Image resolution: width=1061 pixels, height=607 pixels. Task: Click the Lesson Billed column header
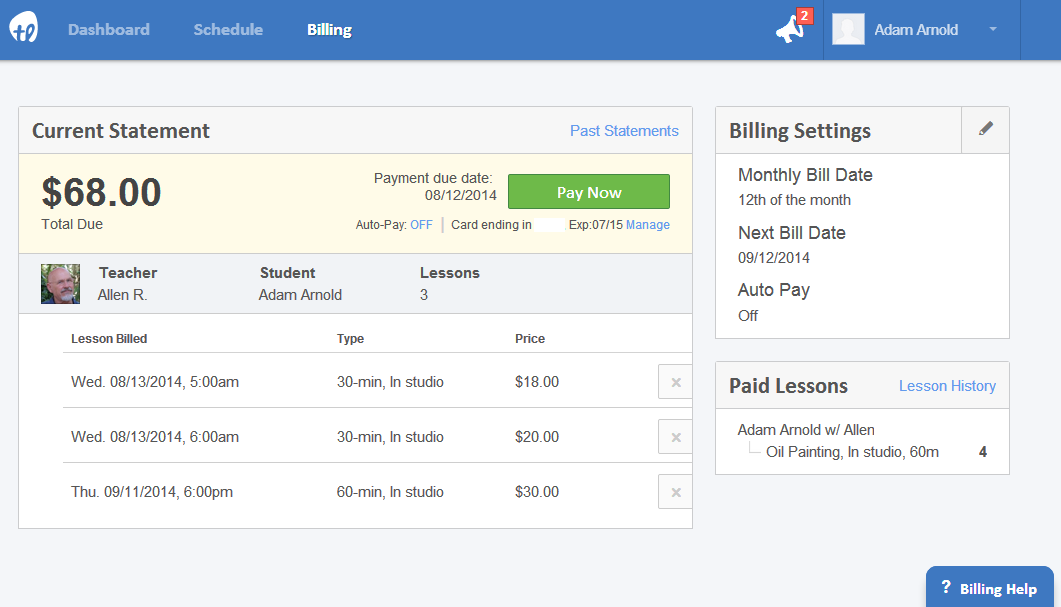pyautogui.click(x=109, y=338)
